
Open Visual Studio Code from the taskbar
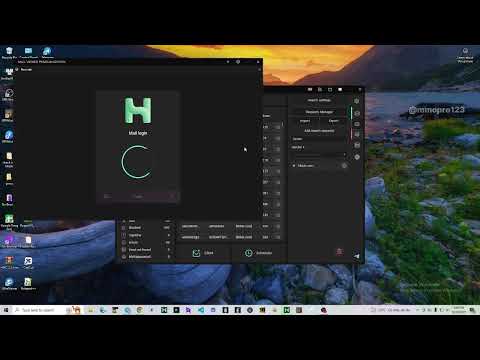[201, 310]
